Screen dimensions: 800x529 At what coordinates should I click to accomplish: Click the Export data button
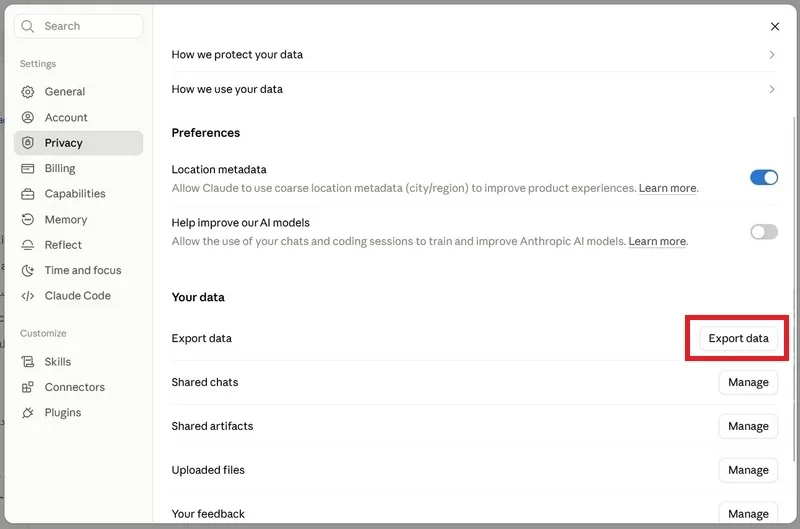click(738, 338)
